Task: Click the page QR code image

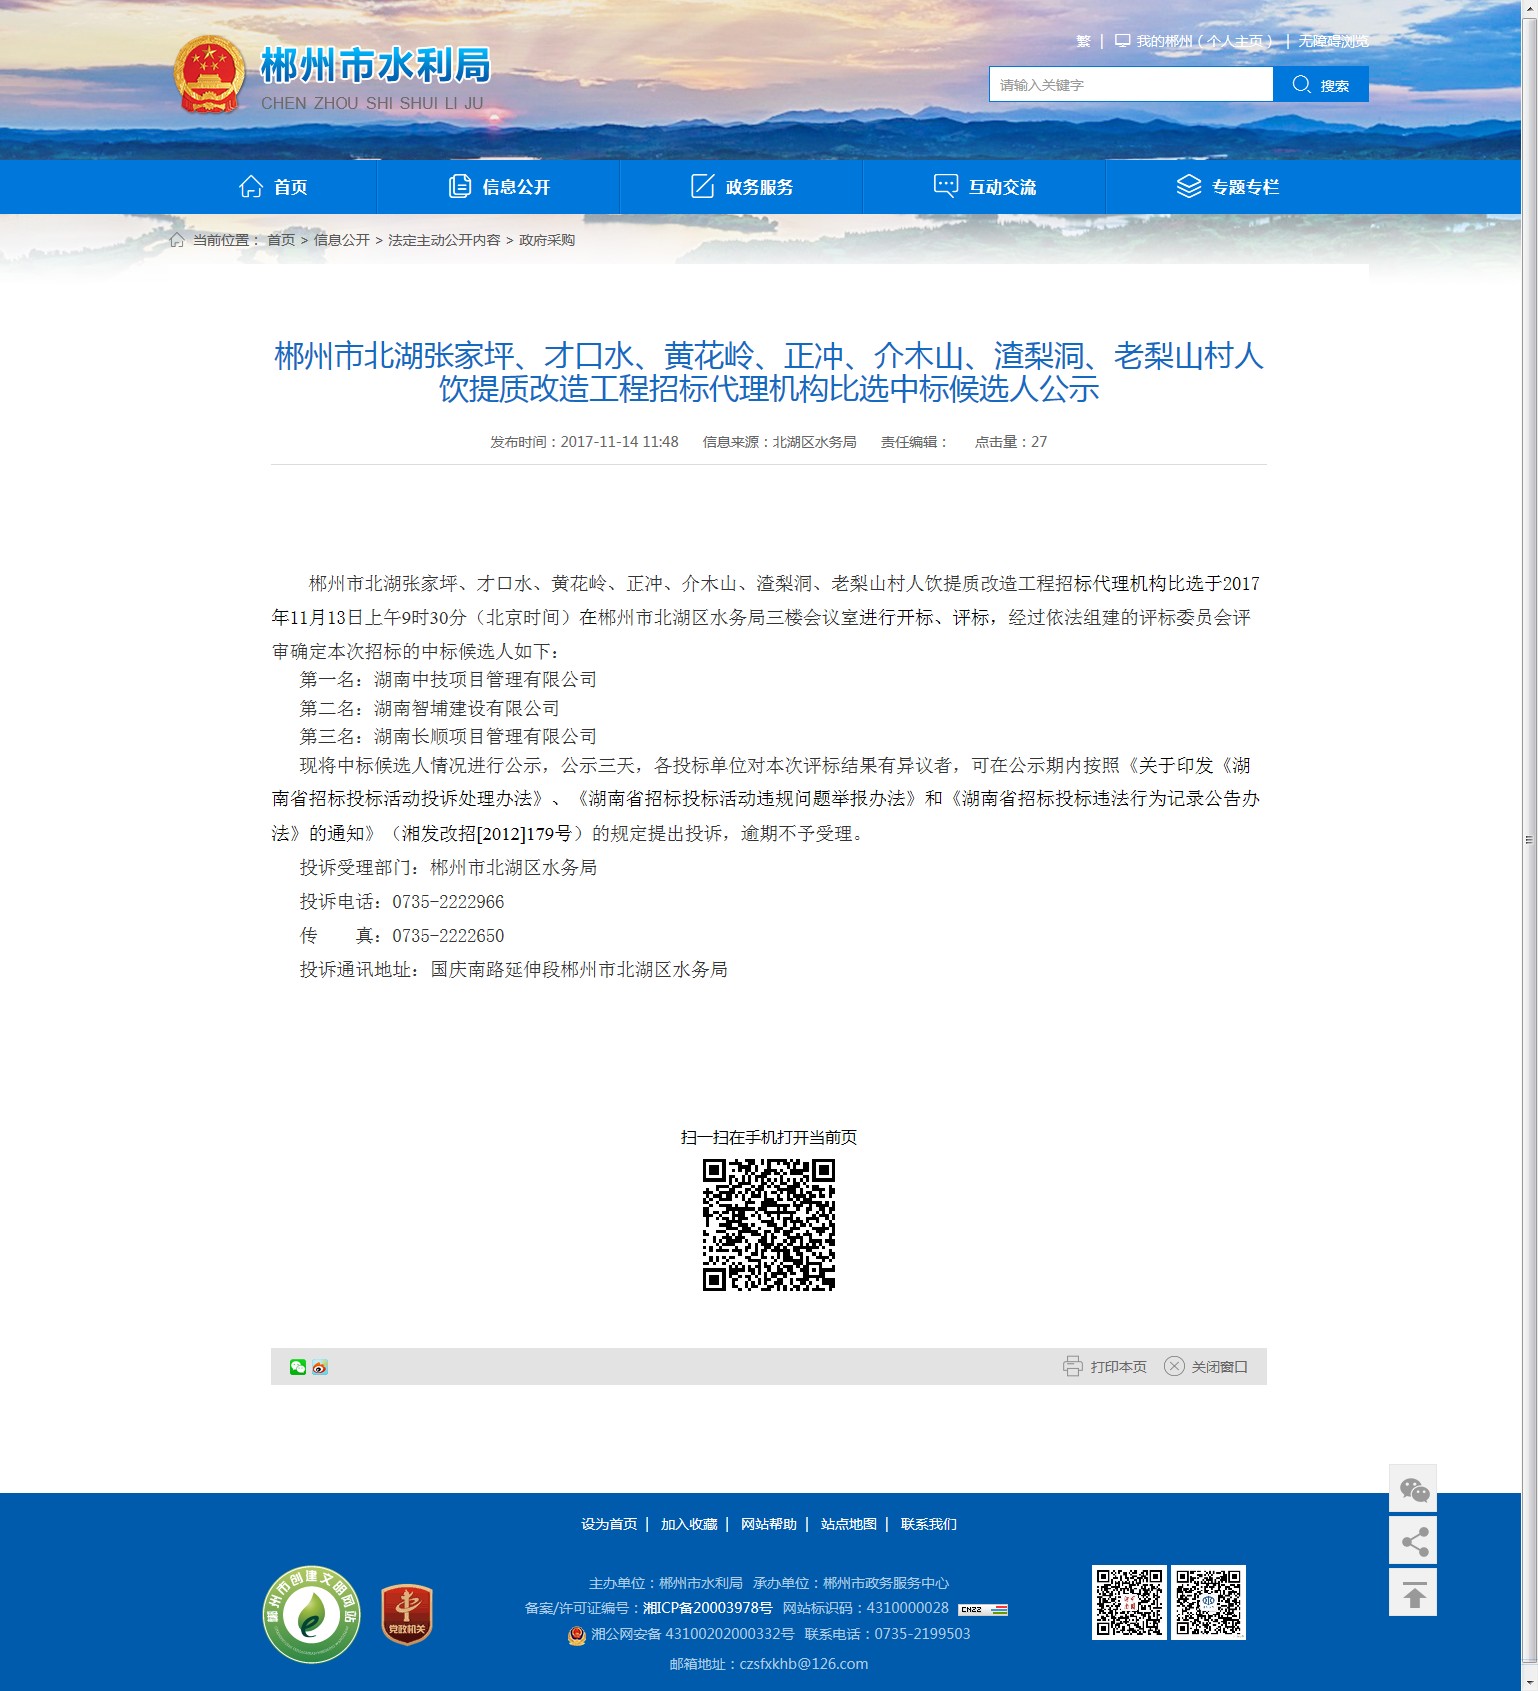Action: (769, 1225)
